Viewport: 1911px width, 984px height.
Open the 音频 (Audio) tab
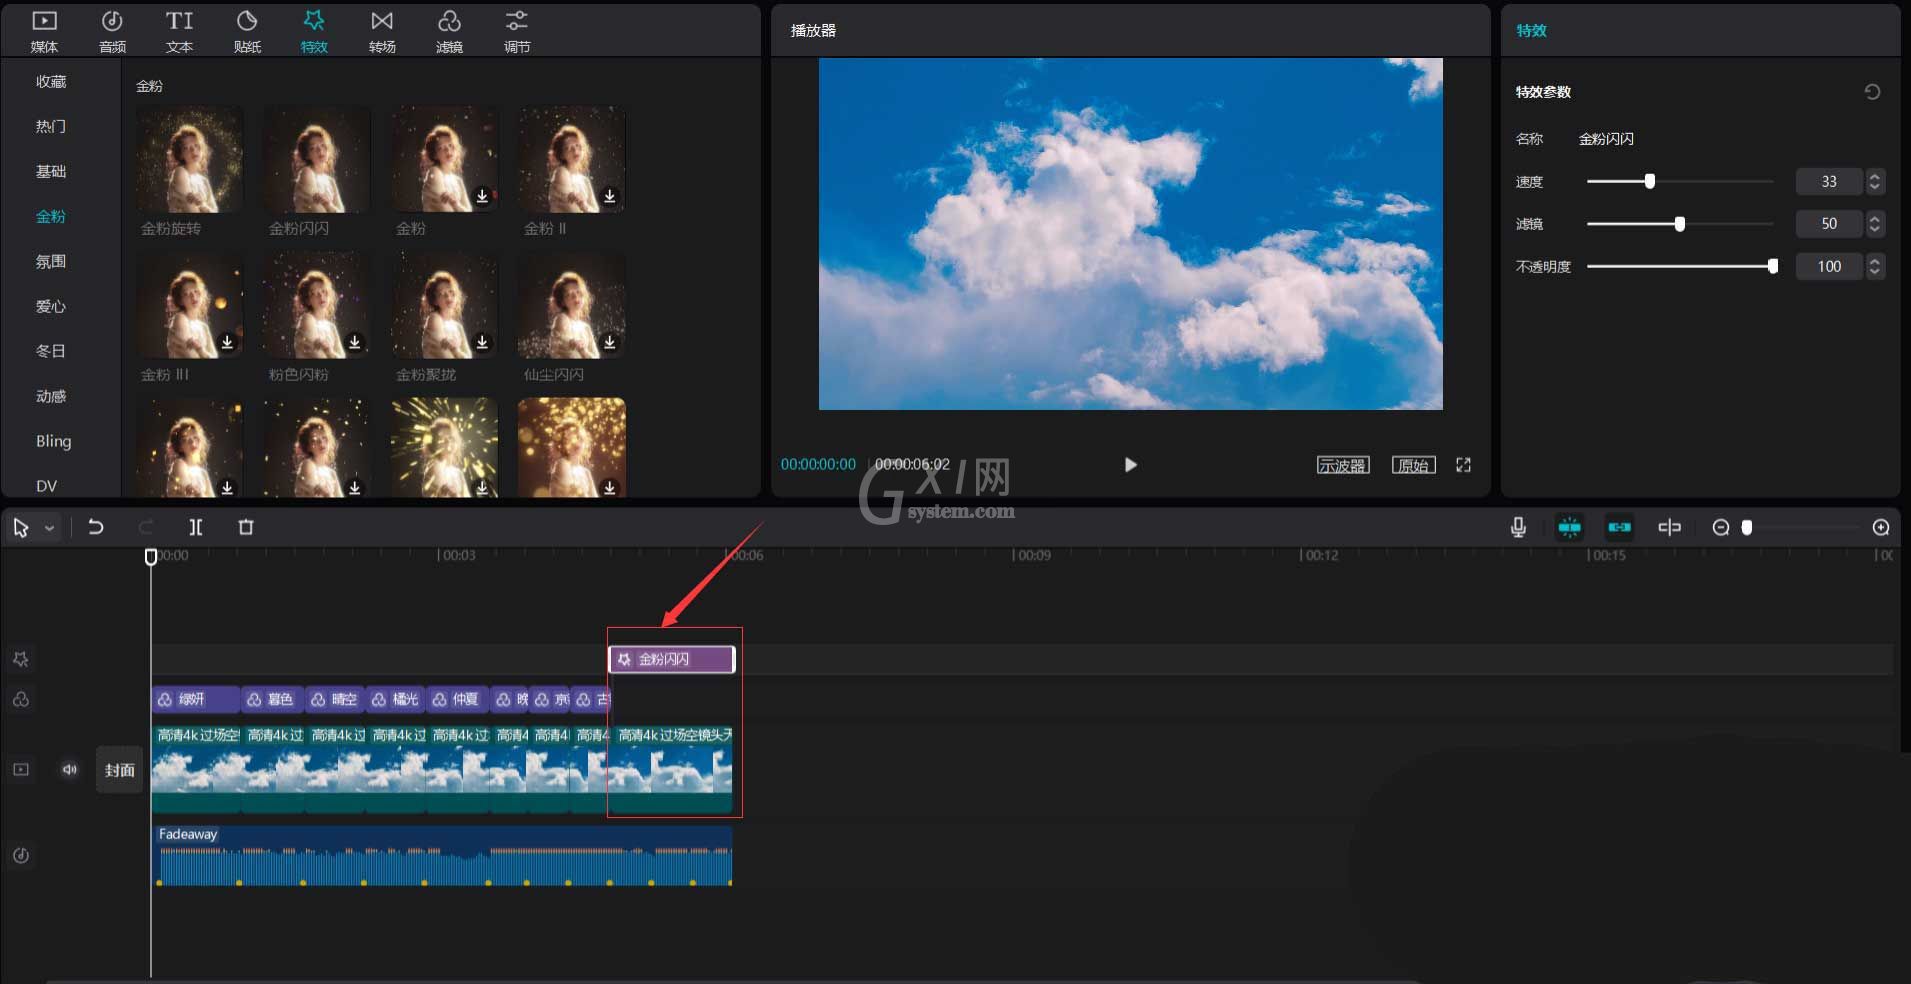tap(112, 31)
